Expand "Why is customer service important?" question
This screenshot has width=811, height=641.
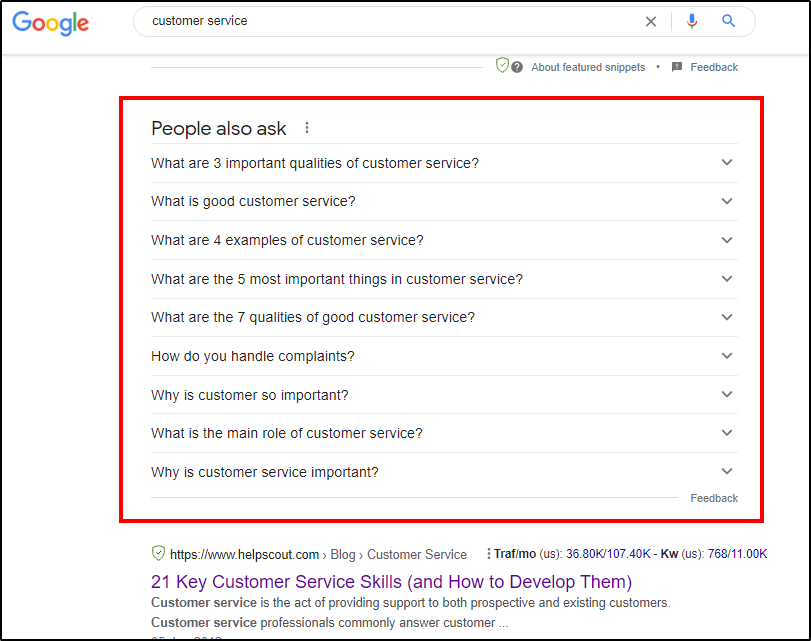pos(727,472)
